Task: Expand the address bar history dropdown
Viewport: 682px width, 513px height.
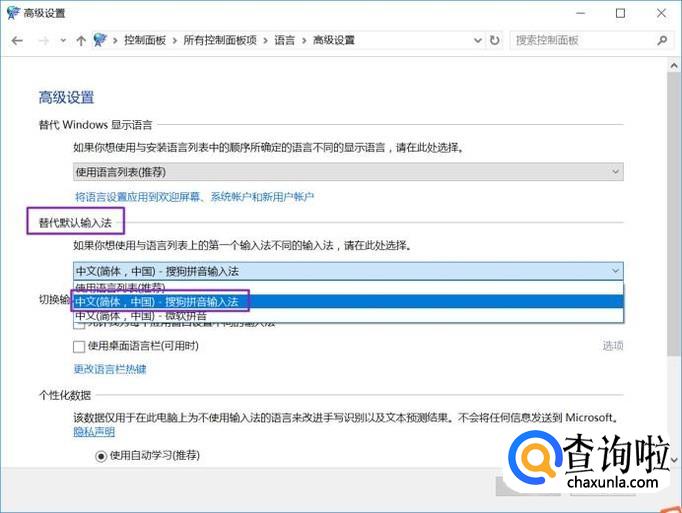Action: coord(478,41)
